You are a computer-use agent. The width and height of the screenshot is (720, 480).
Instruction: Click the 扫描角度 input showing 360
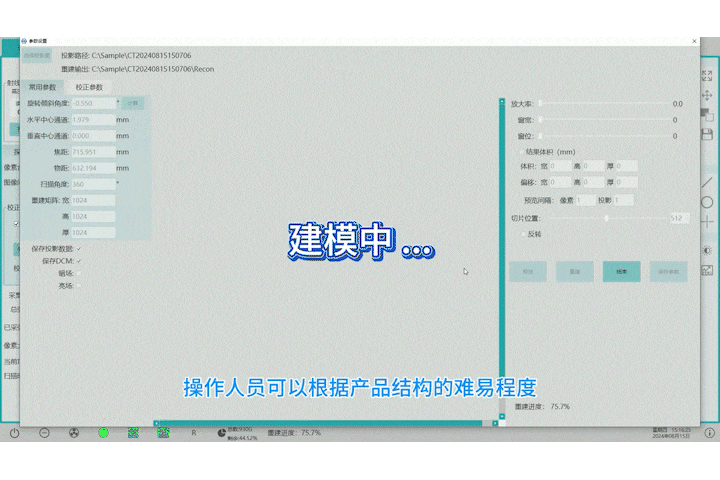coord(94,184)
